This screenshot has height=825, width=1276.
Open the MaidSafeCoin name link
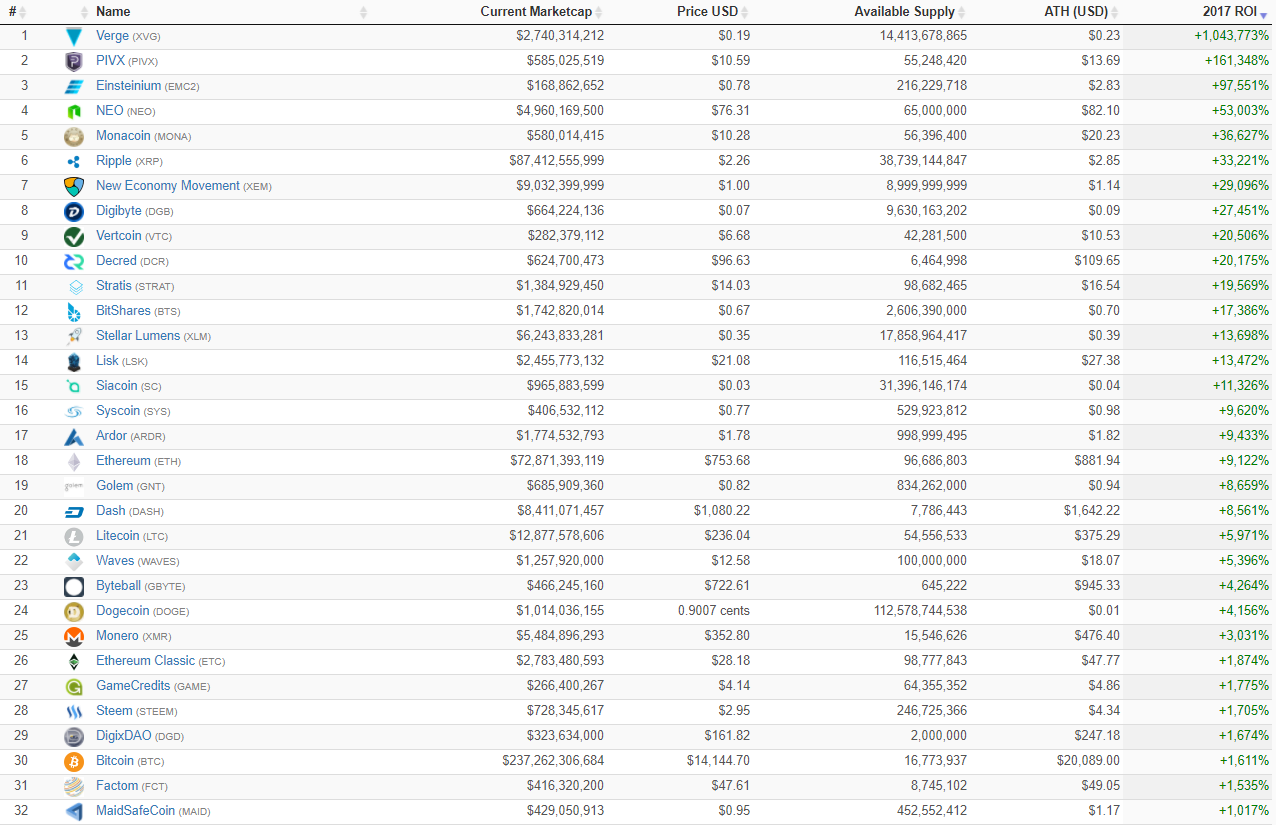(135, 811)
